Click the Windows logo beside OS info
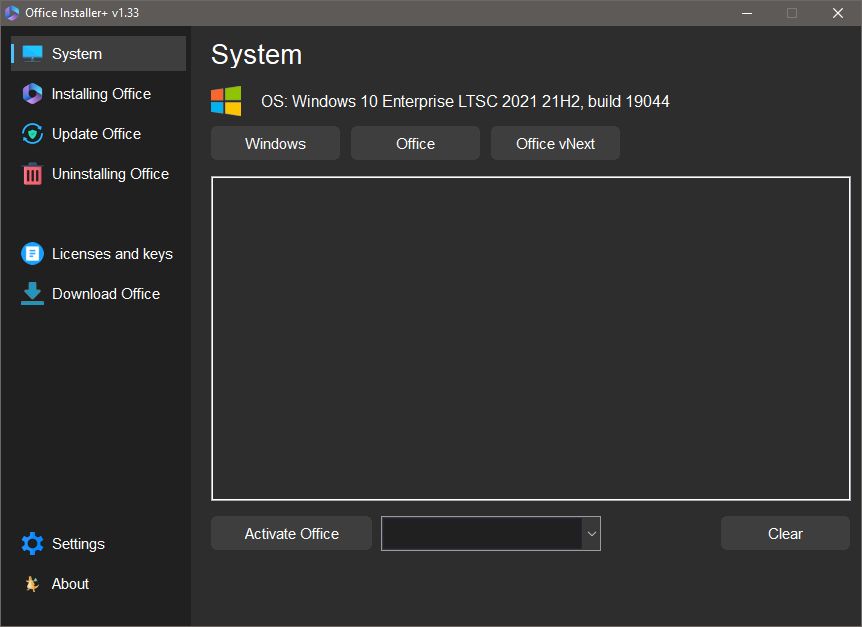This screenshot has height=627, width=862. 226,101
